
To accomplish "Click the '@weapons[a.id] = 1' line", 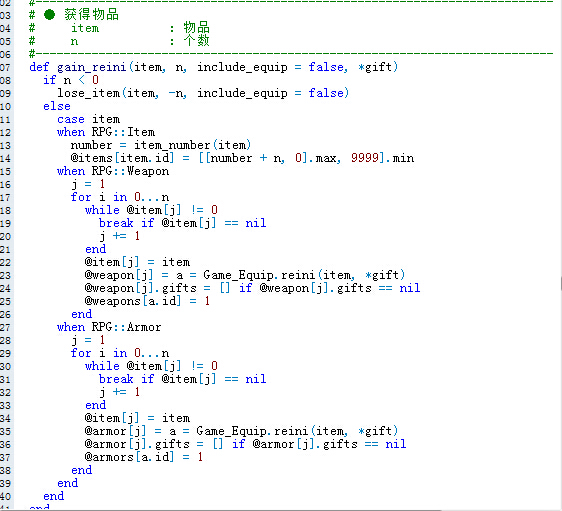I will pyautogui.click(x=147, y=301).
